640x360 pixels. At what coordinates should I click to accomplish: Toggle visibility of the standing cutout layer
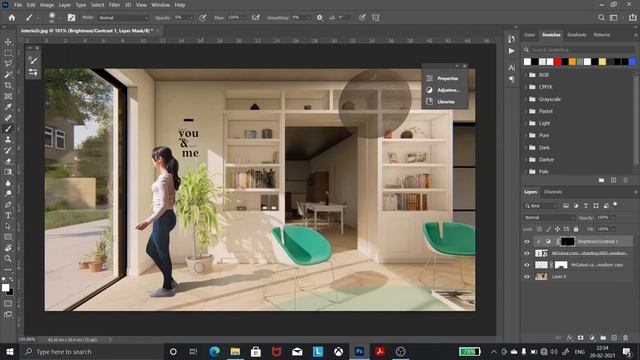click(x=527, y=253)
